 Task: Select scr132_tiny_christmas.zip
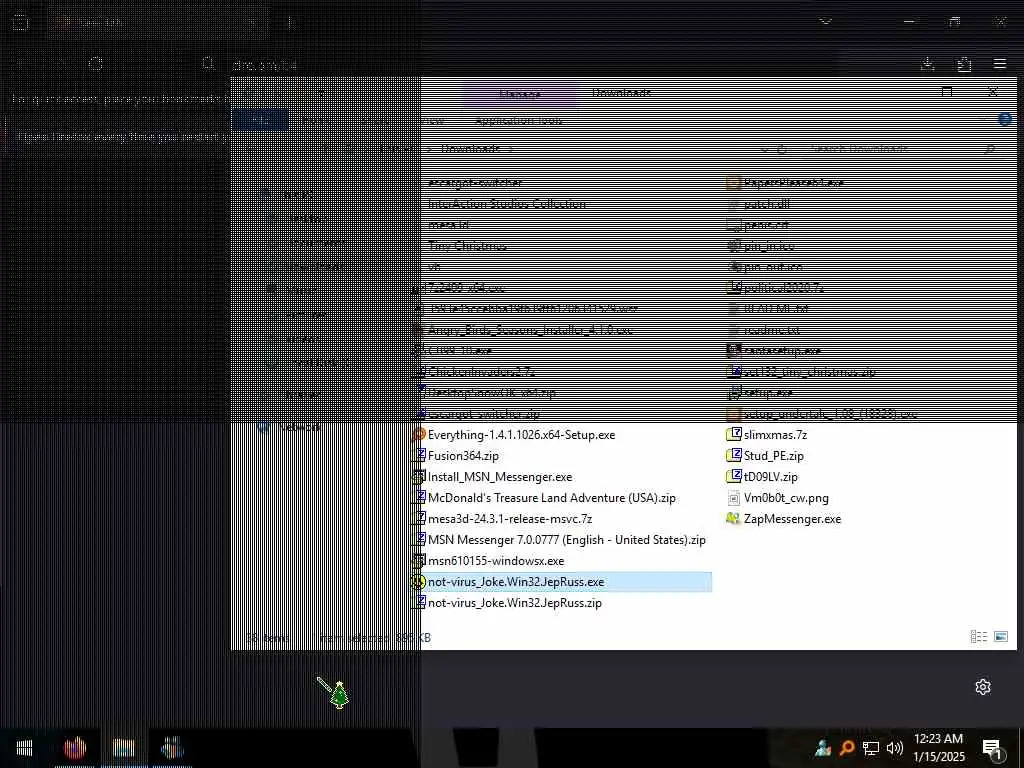[x=809, y=372]
